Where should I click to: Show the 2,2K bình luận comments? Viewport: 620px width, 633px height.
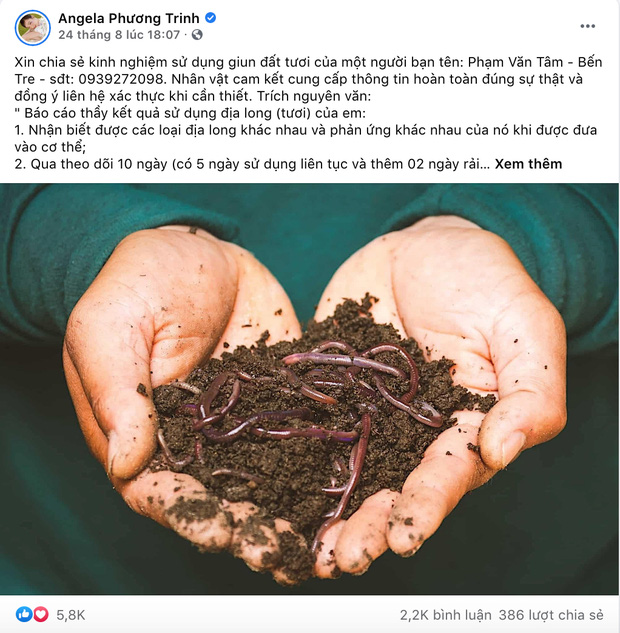point(446,615)
